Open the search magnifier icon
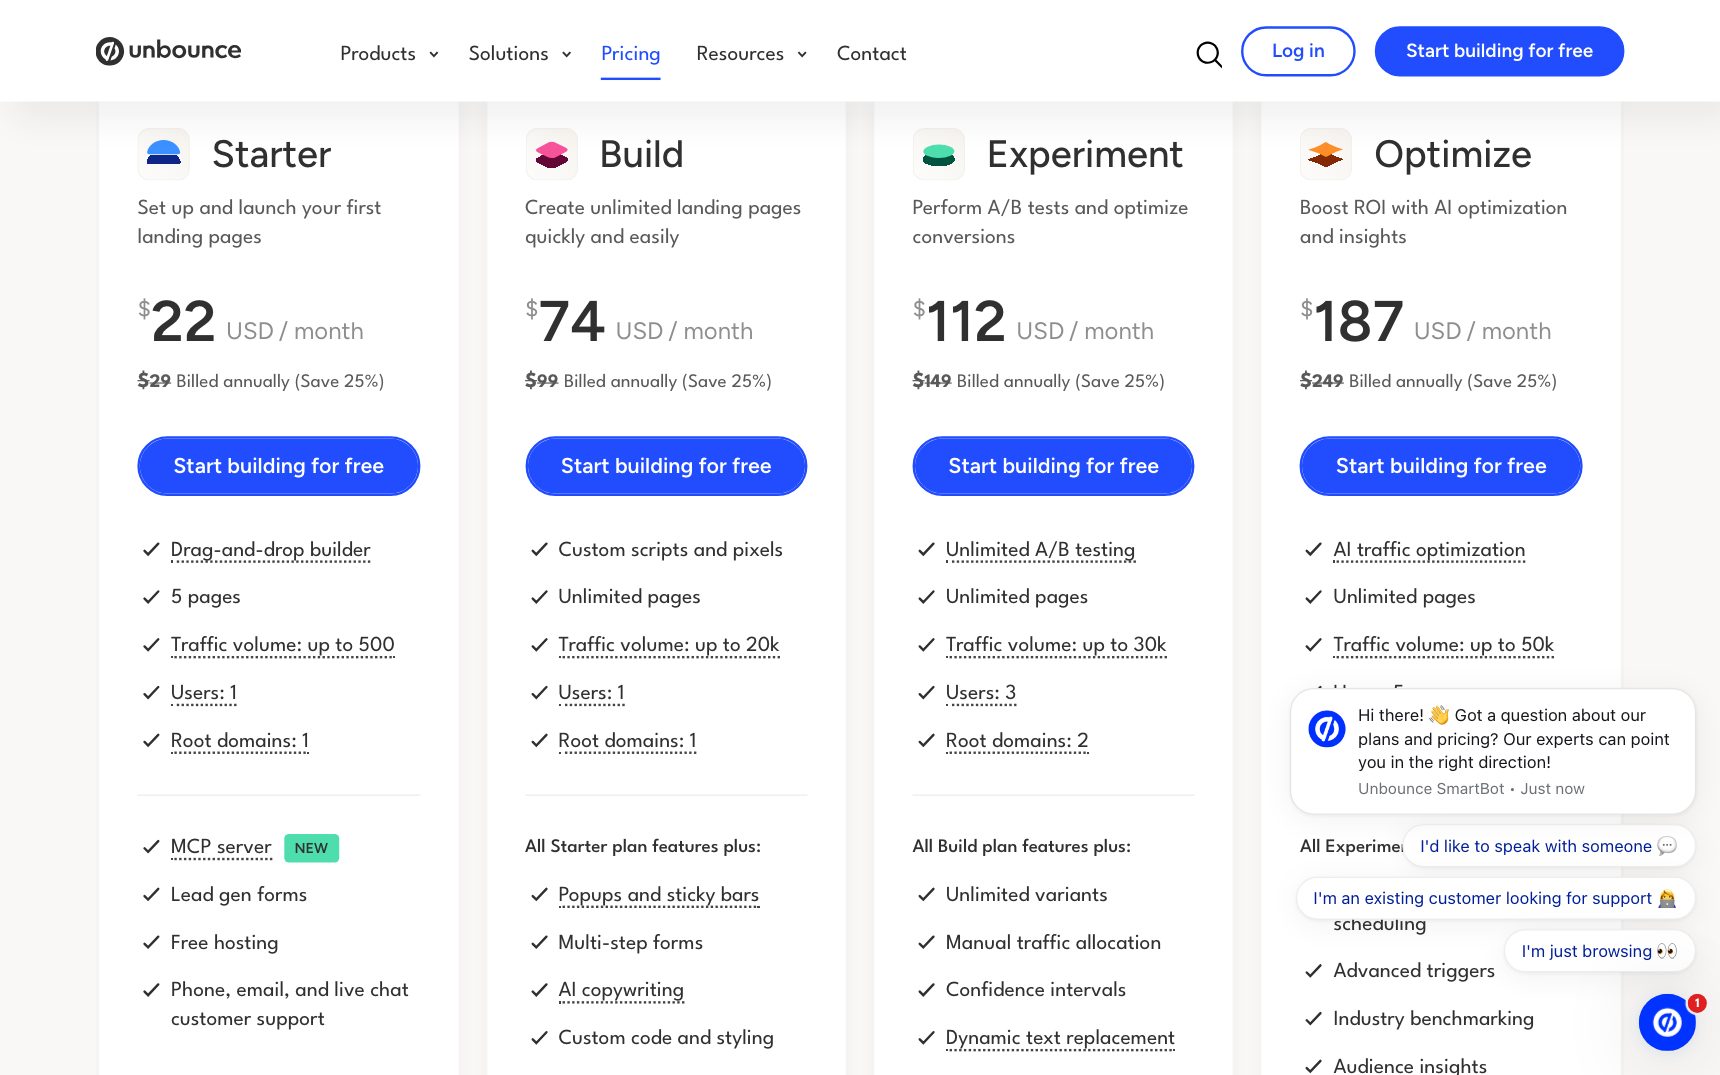 pyautogui.click(x=1209, y=54)
